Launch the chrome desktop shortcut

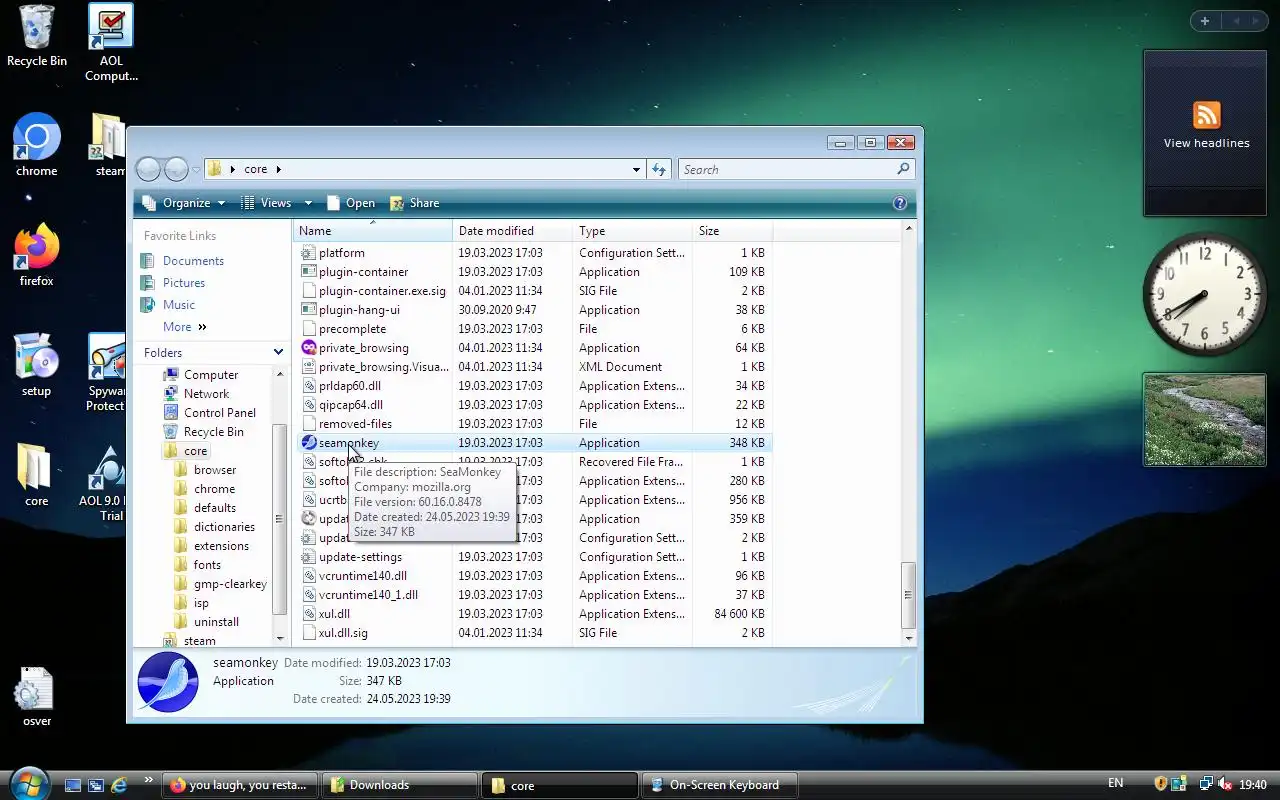coord(37,146)
